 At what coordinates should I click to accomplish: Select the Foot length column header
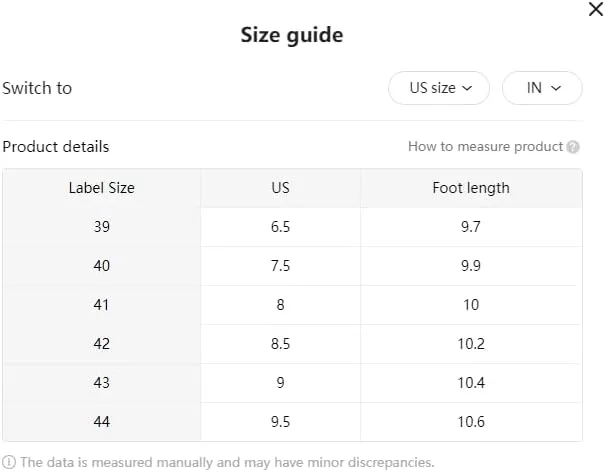tap(471, 188)
